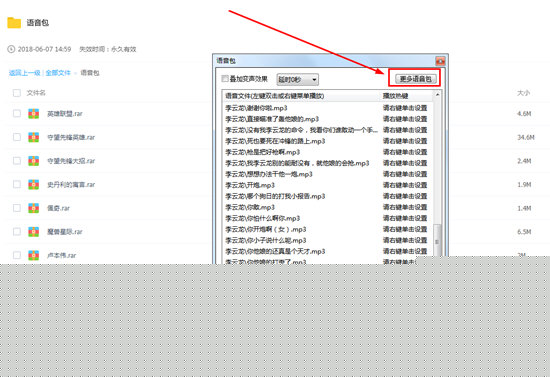Image resolution: width=550 pixels, height=377 pixels.
Task: Select 李云龙\你他娘的还真是个天才.mp3
Action: point(275,251)
